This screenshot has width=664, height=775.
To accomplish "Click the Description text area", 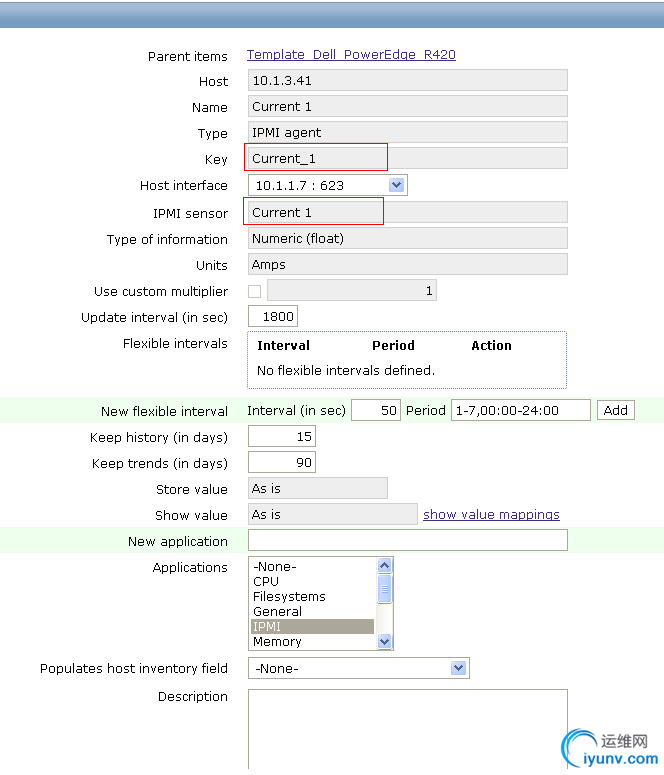I will pyautogui.click(x=408, y=729).
